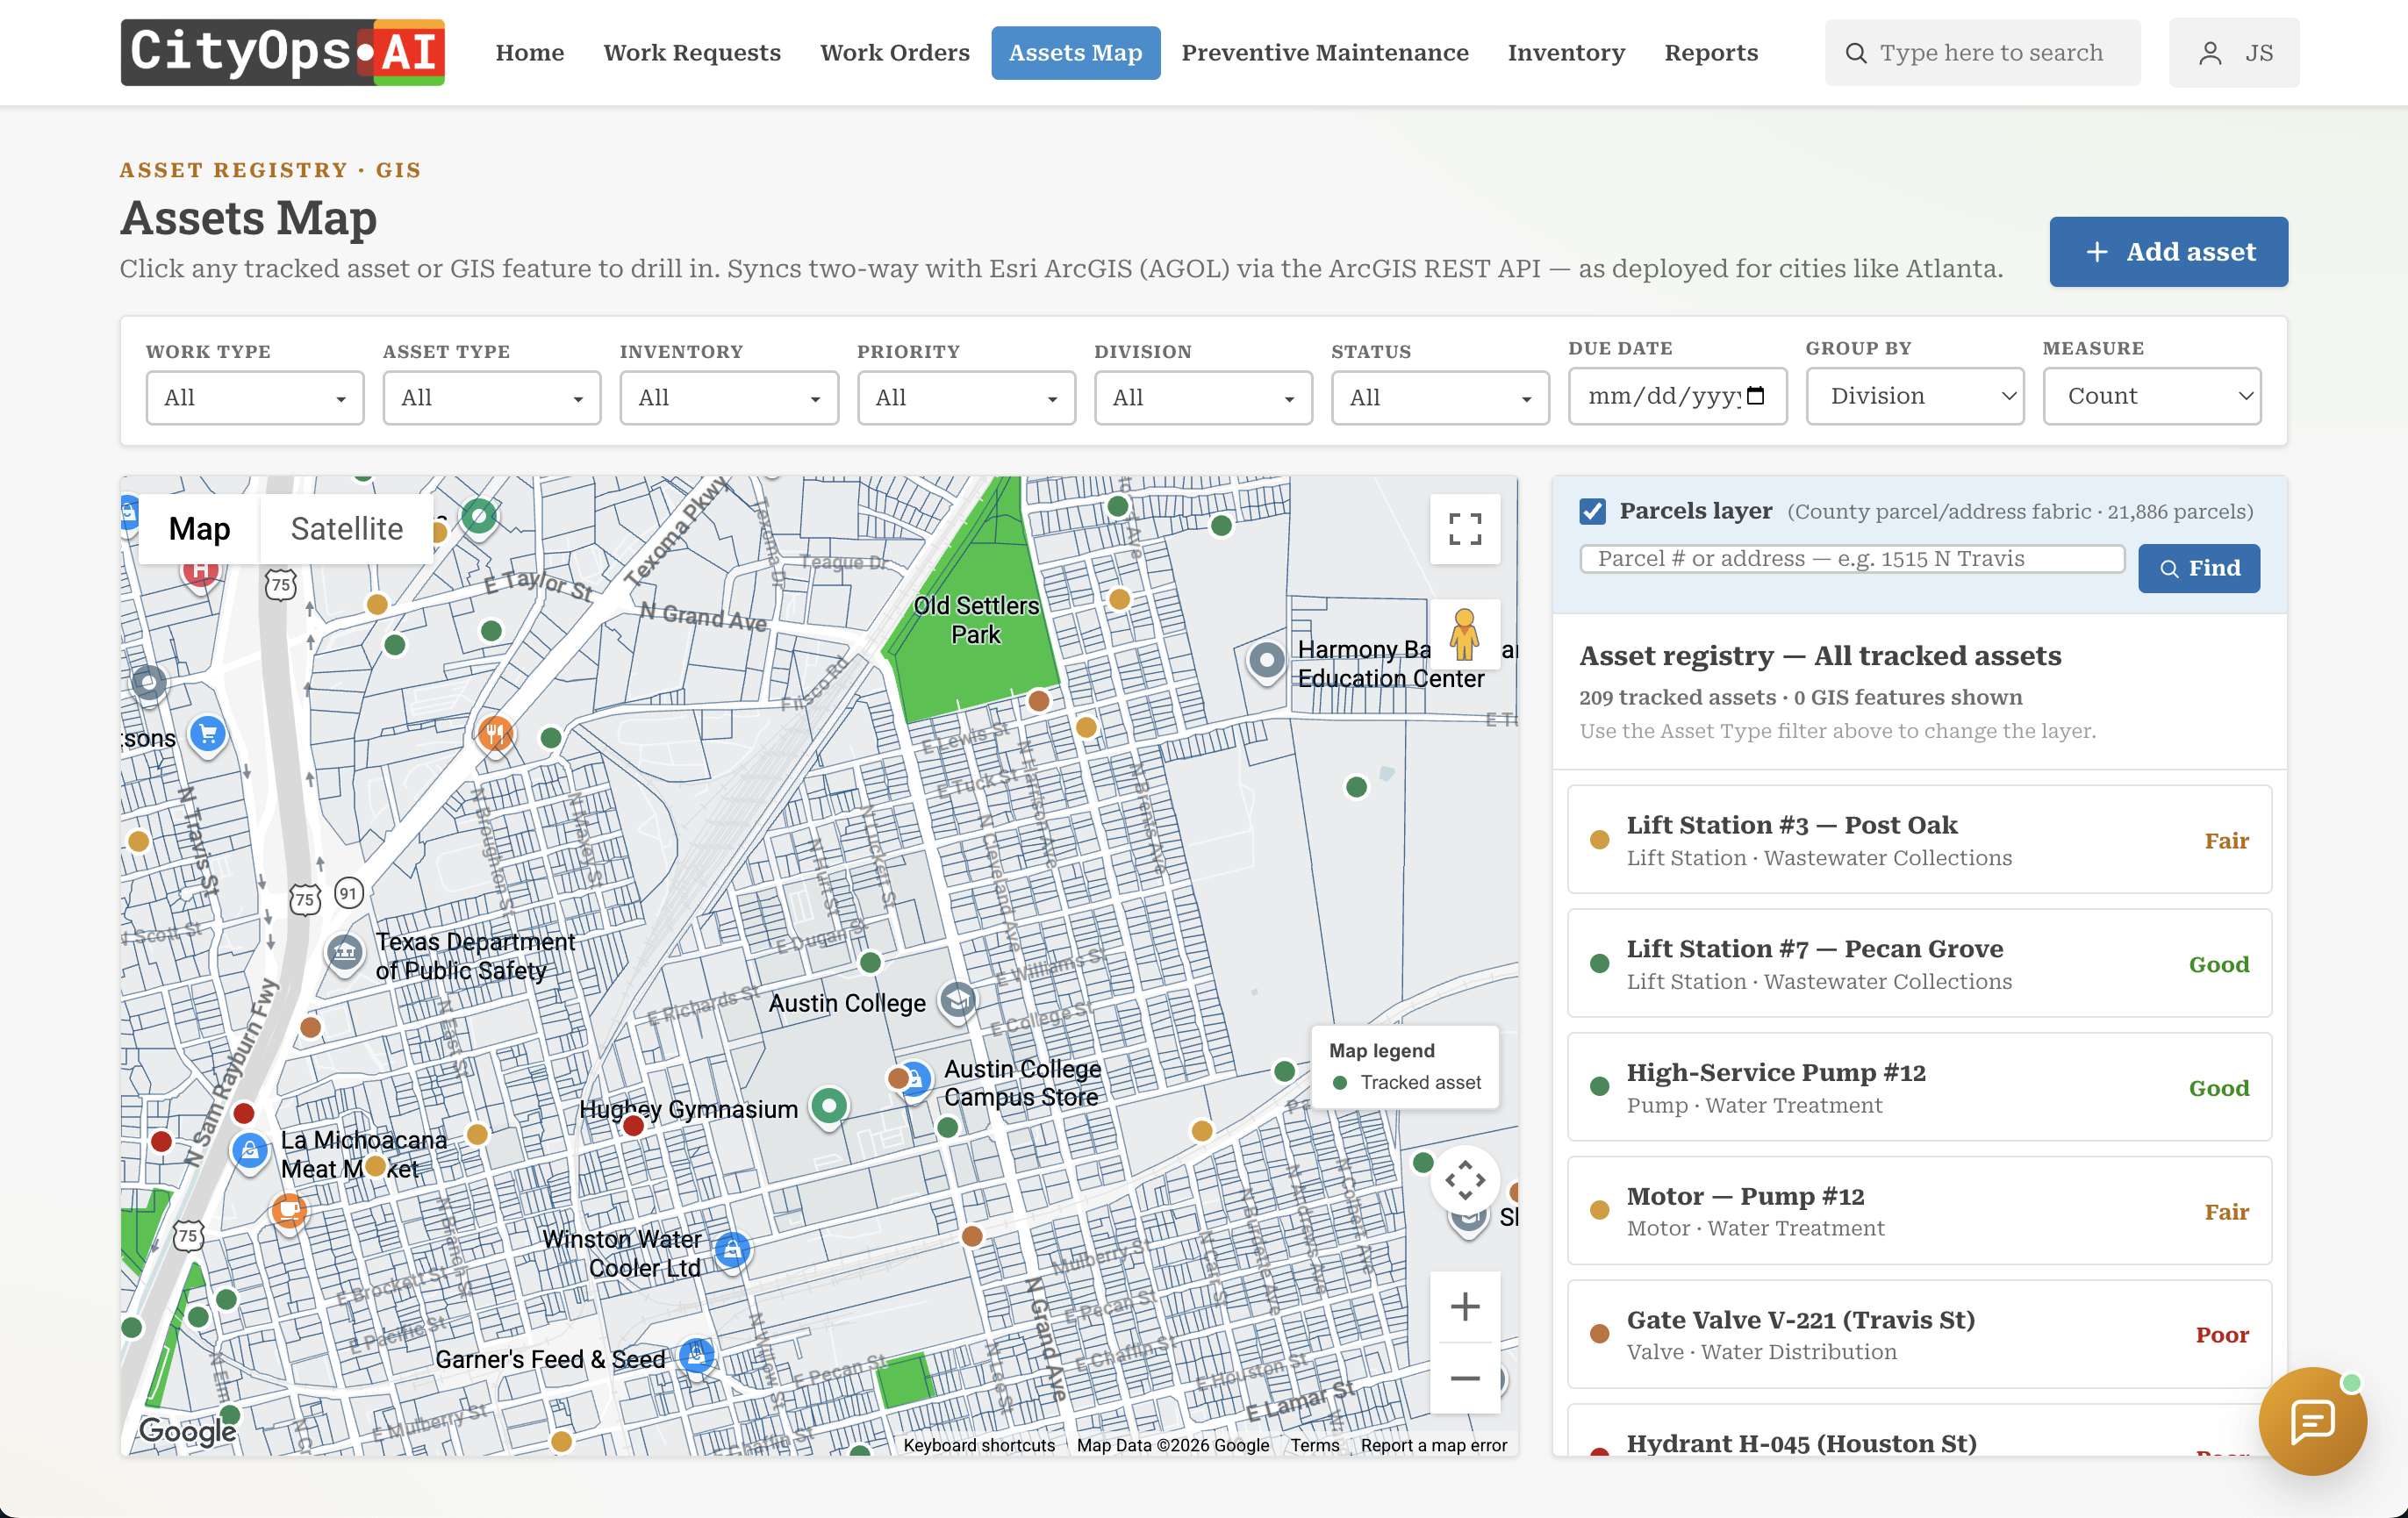Click the map camera pan control

click(x=1465, y=1180)
